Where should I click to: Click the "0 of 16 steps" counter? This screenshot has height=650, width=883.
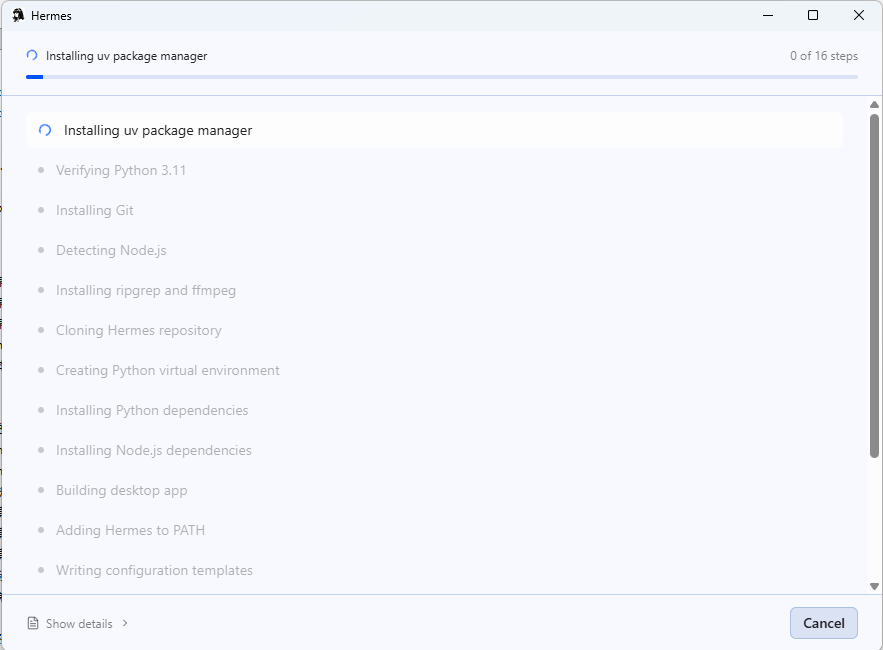point(823,56)
